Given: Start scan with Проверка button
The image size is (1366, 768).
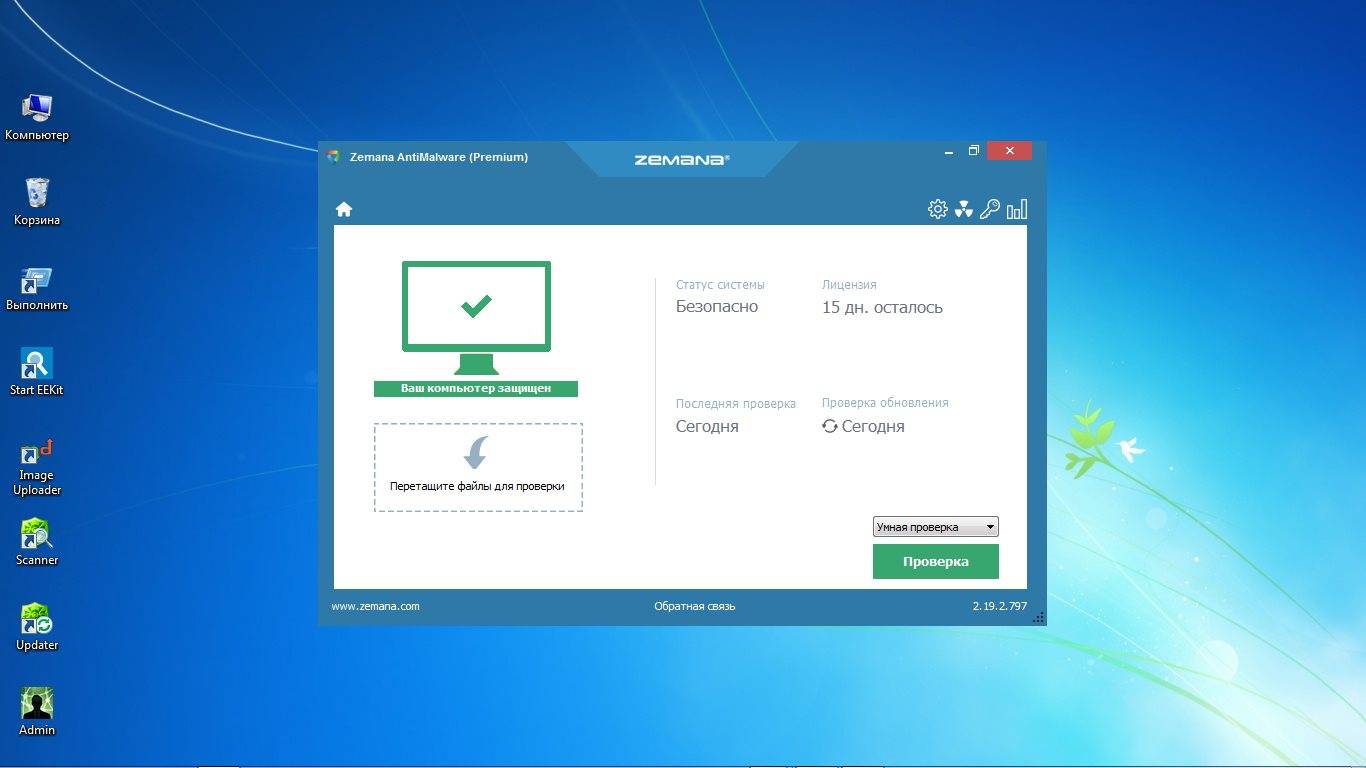Looking at the screenshot, I should tap(935, 561).
